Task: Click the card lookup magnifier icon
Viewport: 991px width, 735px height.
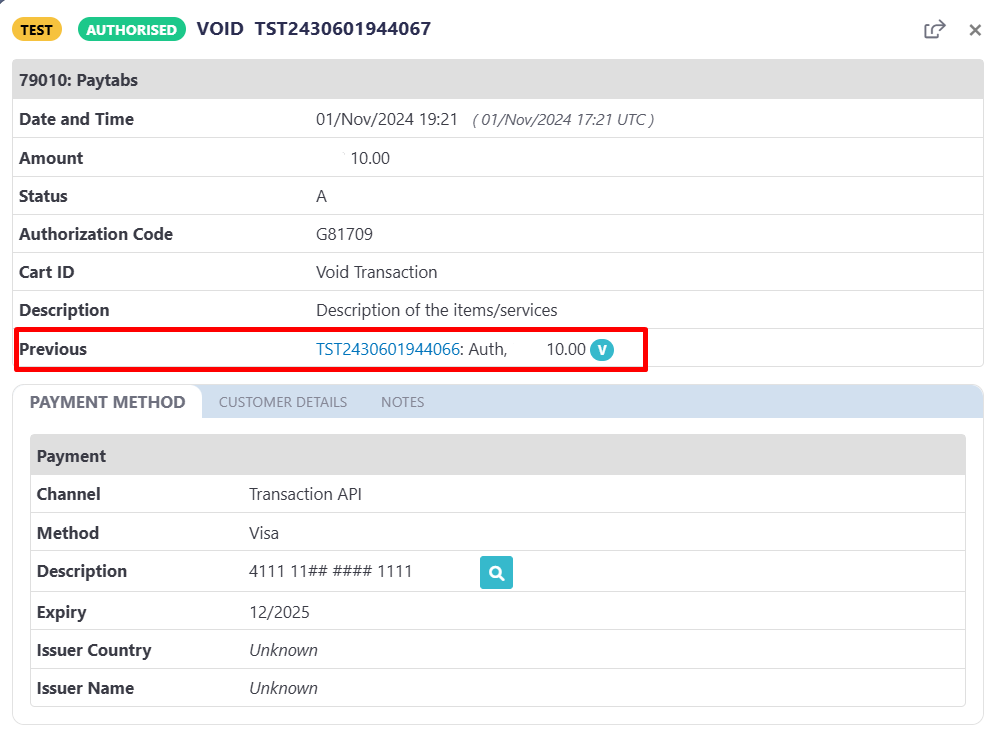Action: [496, 573]
